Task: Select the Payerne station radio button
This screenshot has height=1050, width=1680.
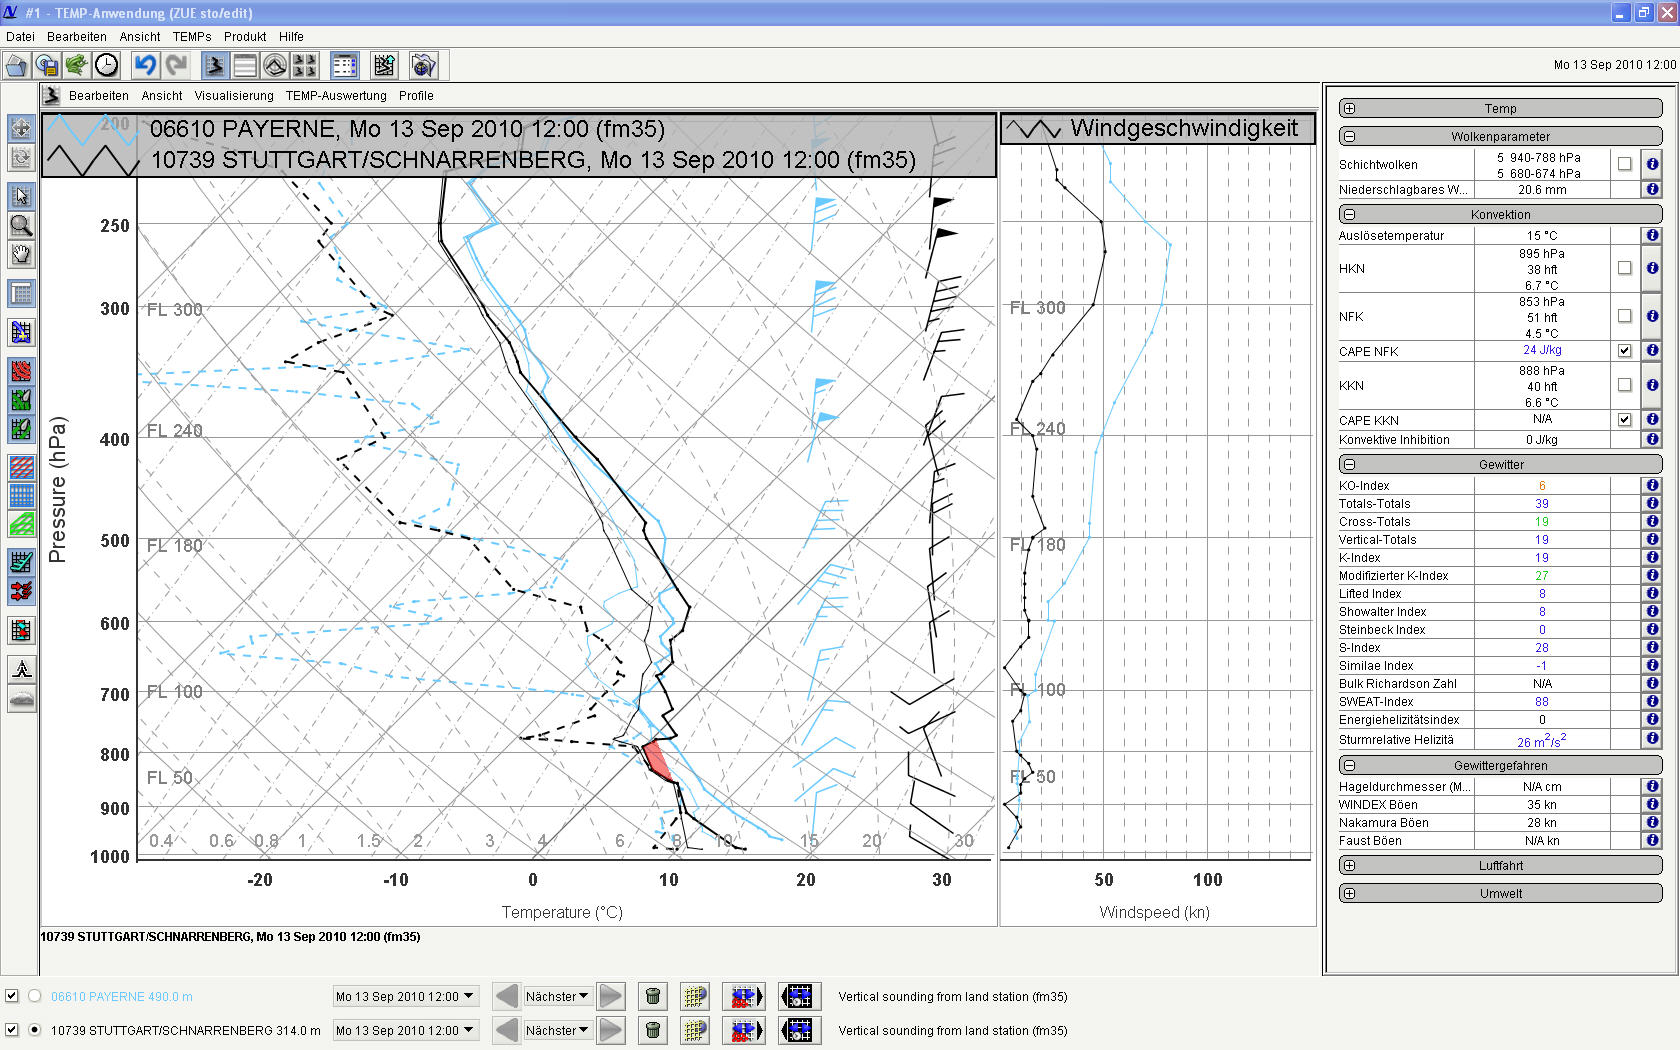Action: click(x=35, y=996)
